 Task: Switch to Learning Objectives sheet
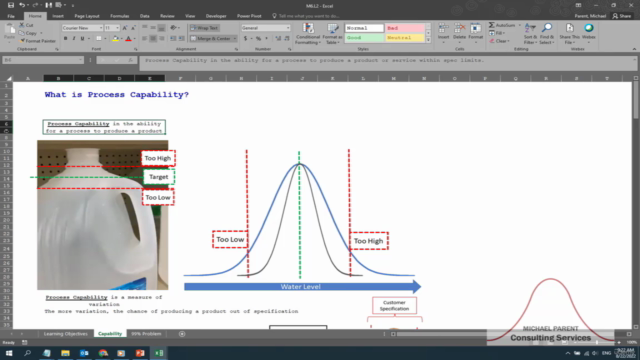(x=66, y=334)
